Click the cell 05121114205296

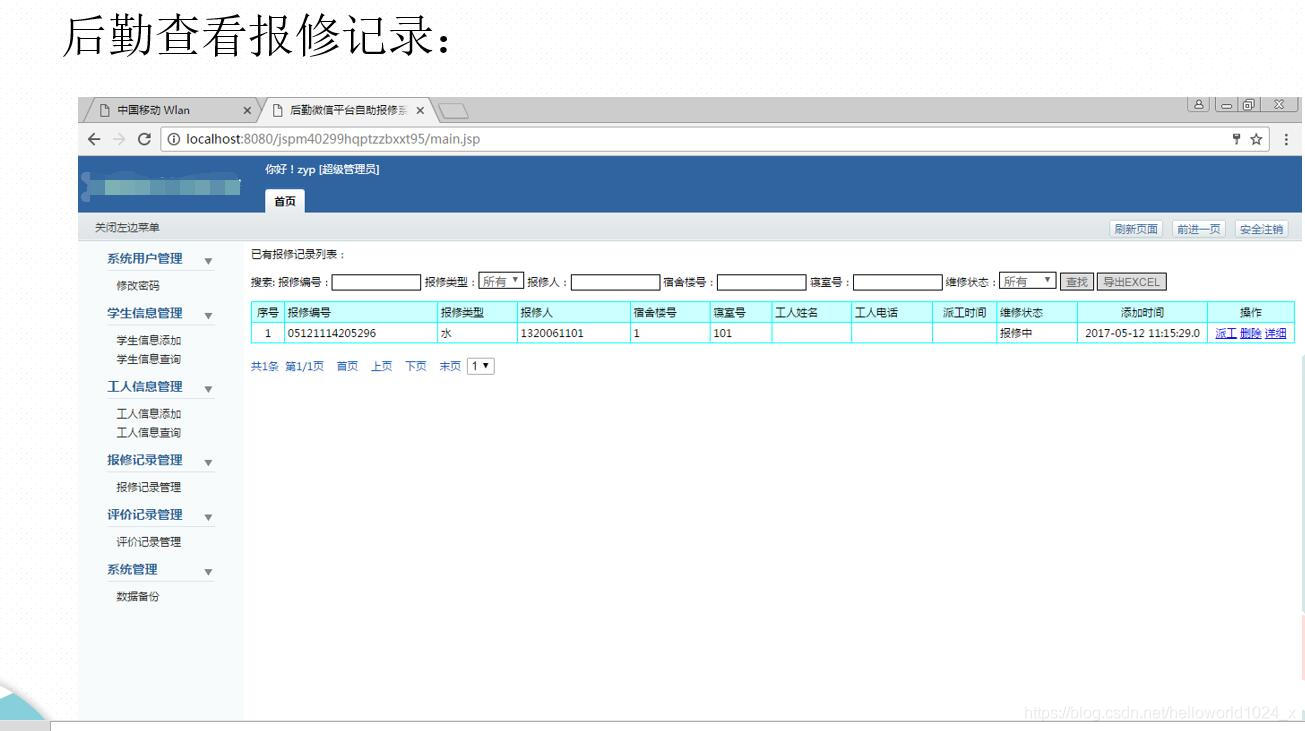point(361,334)
